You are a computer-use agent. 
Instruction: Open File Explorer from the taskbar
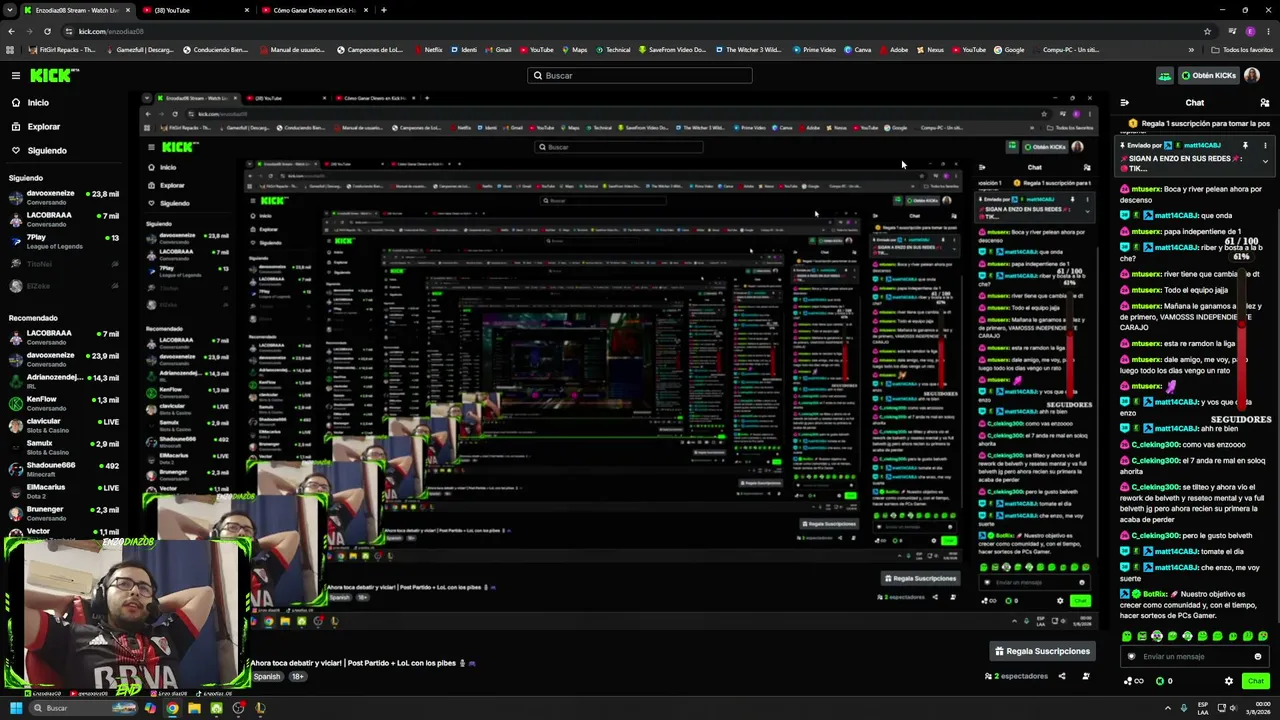(194, 708)
